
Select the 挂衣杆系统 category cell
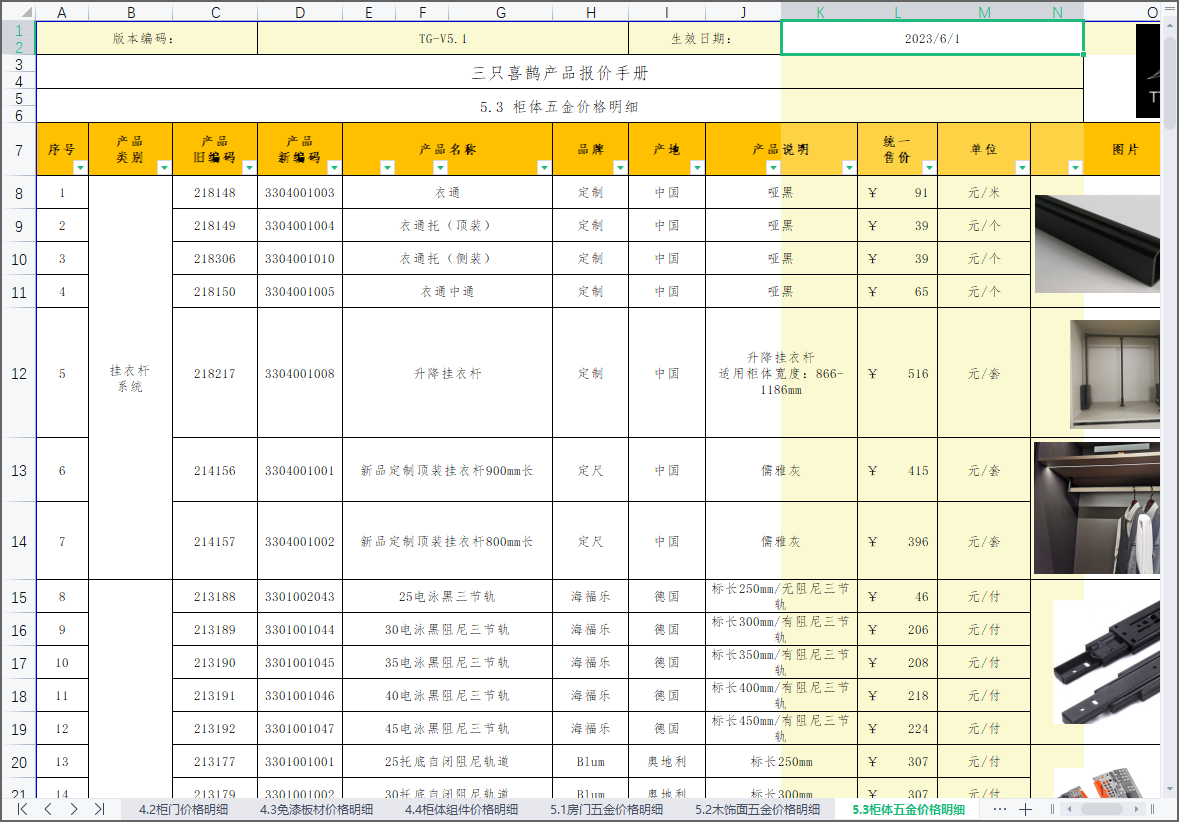[131, 378]
